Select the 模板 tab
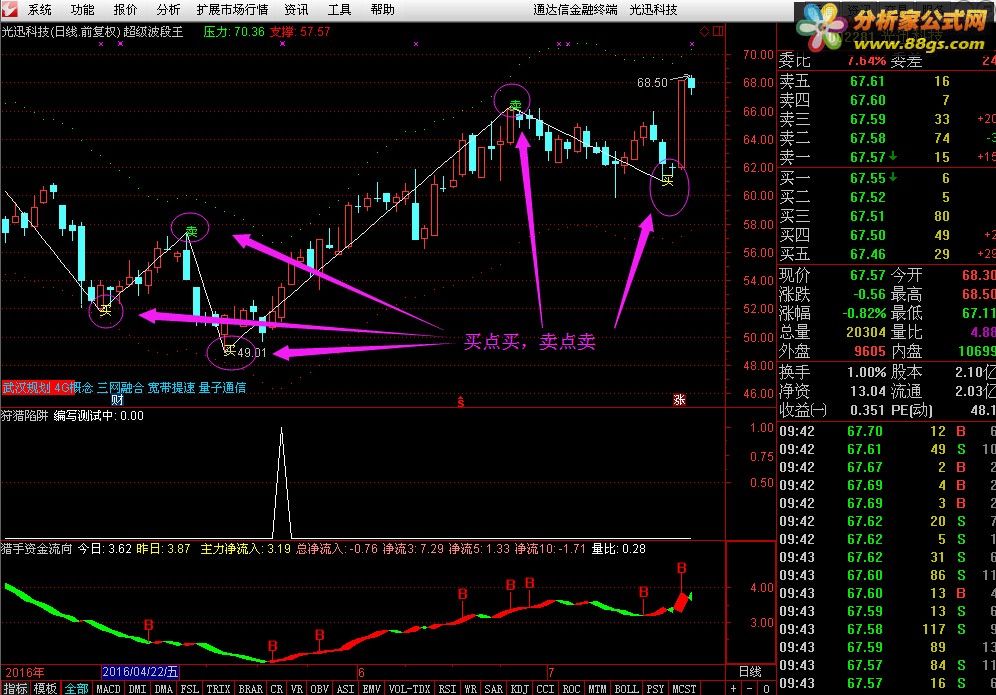Image resolution: width=996 pixels, height=695 pixels. (x=44, y=689)
